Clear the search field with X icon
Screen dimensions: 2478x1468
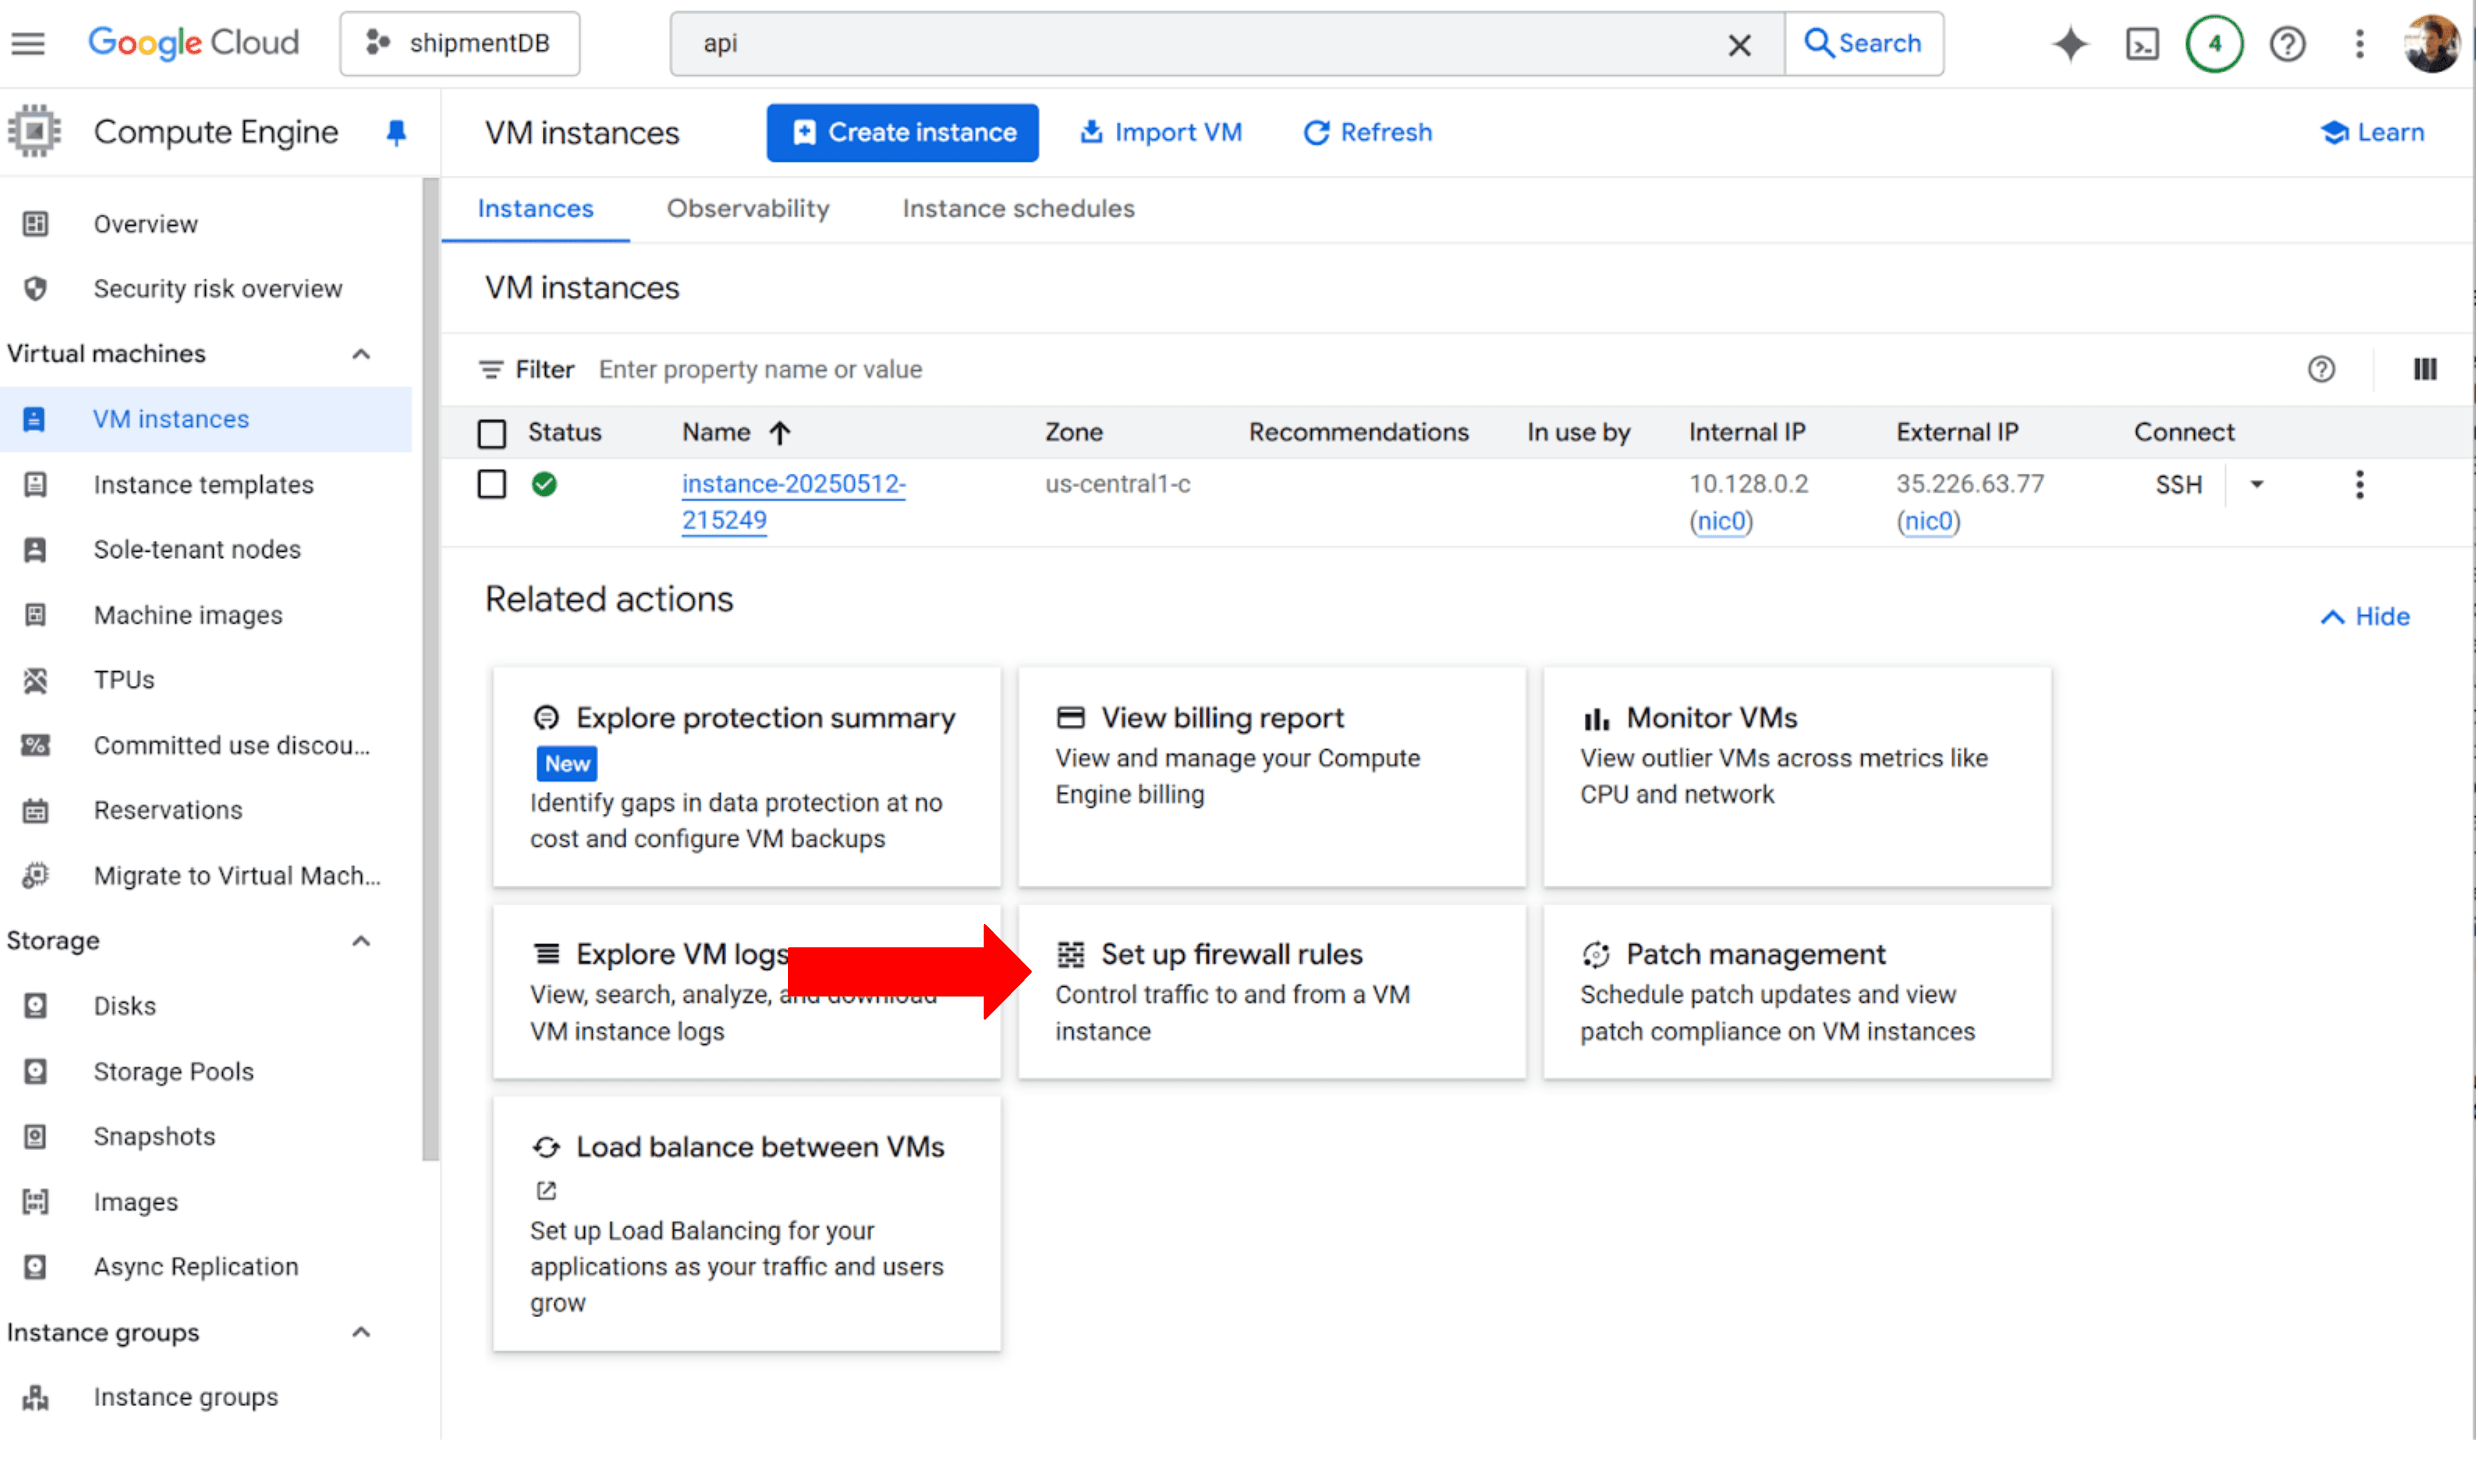click(1739, 44)
